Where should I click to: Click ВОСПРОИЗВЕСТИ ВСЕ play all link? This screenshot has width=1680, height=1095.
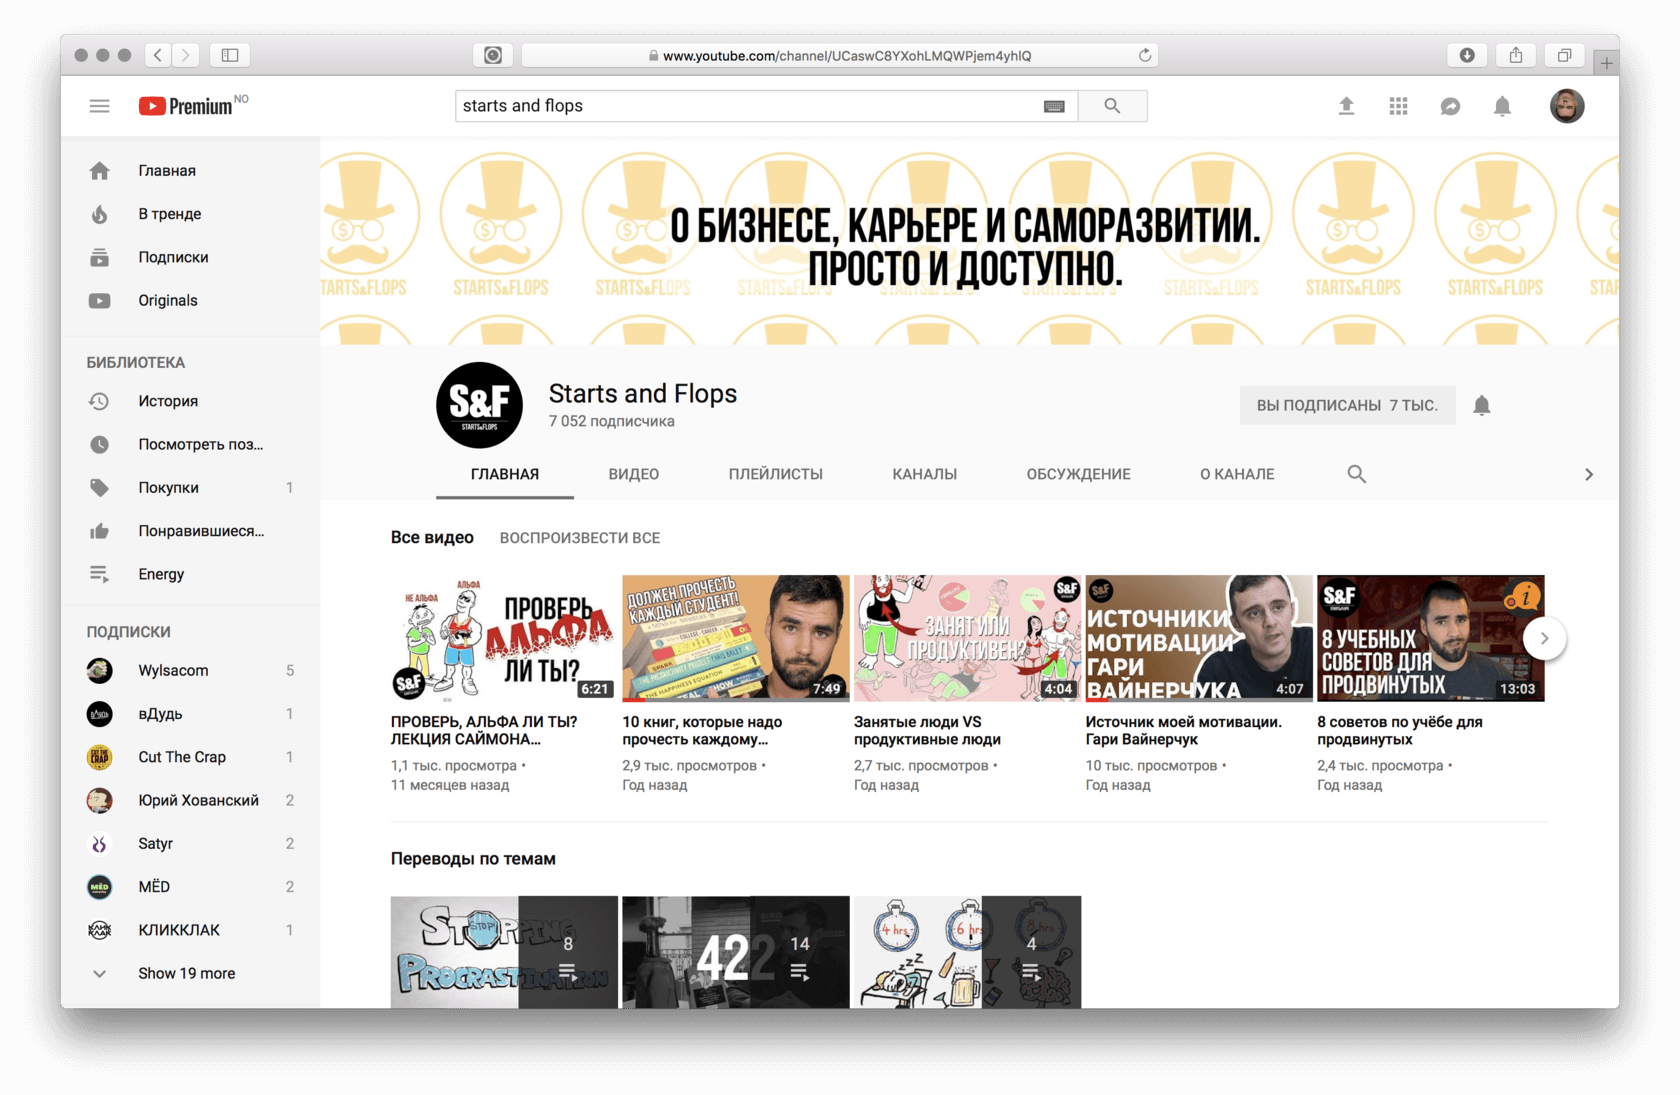tap(580, 538)
